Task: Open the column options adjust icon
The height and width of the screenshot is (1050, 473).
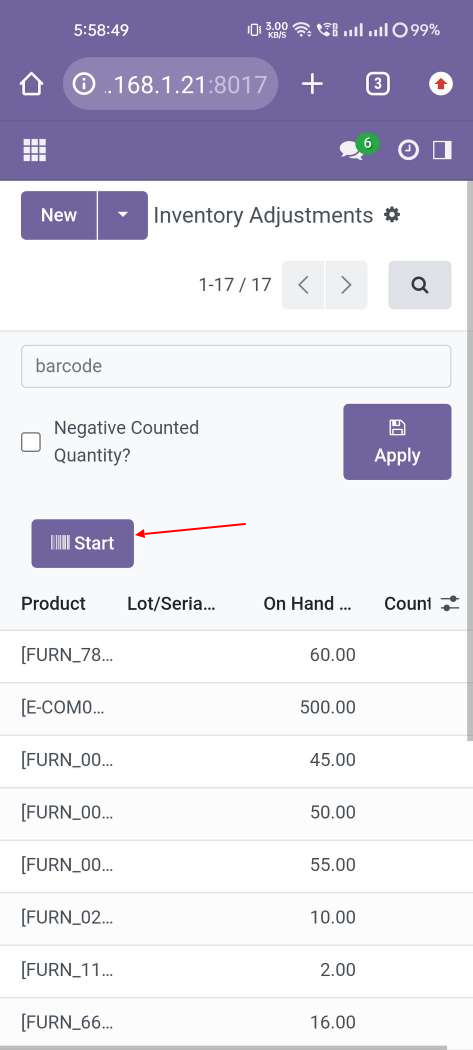Action: pyautogui.click(x=450, y=603)
